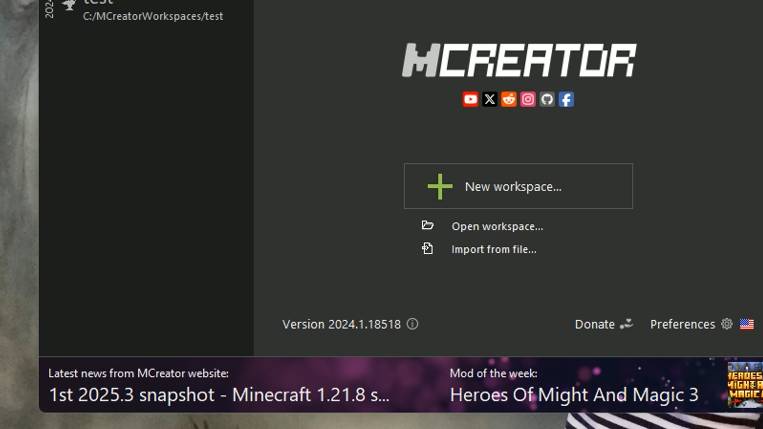Open the Reddit social icon

click(x=509, y=99)
